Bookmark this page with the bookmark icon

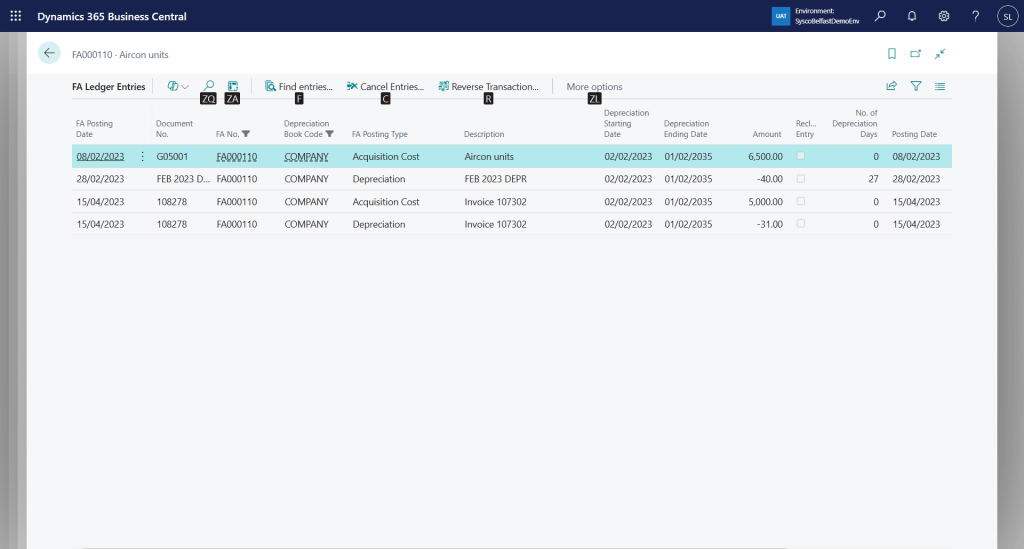892,54
